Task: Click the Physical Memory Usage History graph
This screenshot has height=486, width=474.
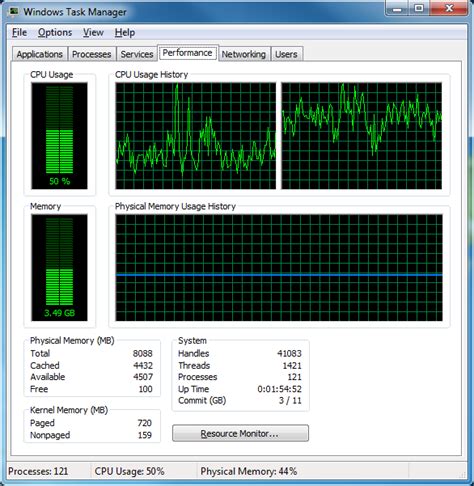Action: pos(279,268)
